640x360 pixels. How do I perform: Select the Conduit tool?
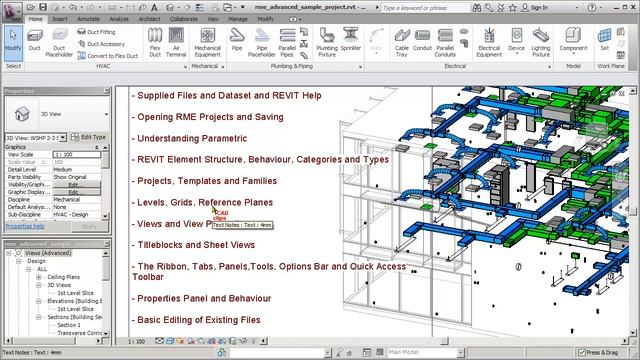(422, 40)
